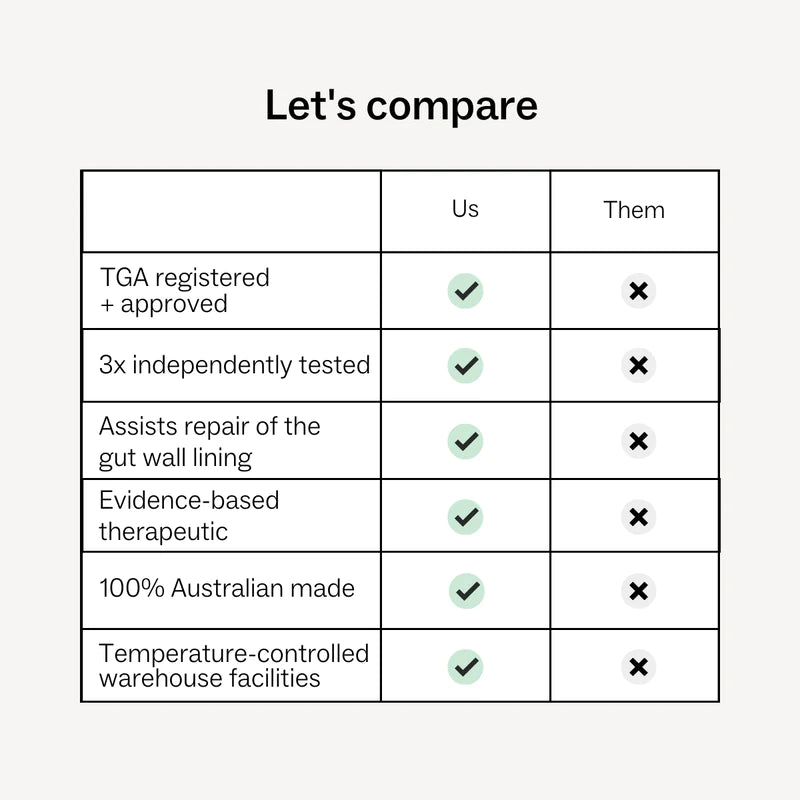Click the 'TGA registered + approved' label
Image resolution: width=800 pixels, height=800 pixels.
pos(185,290)
